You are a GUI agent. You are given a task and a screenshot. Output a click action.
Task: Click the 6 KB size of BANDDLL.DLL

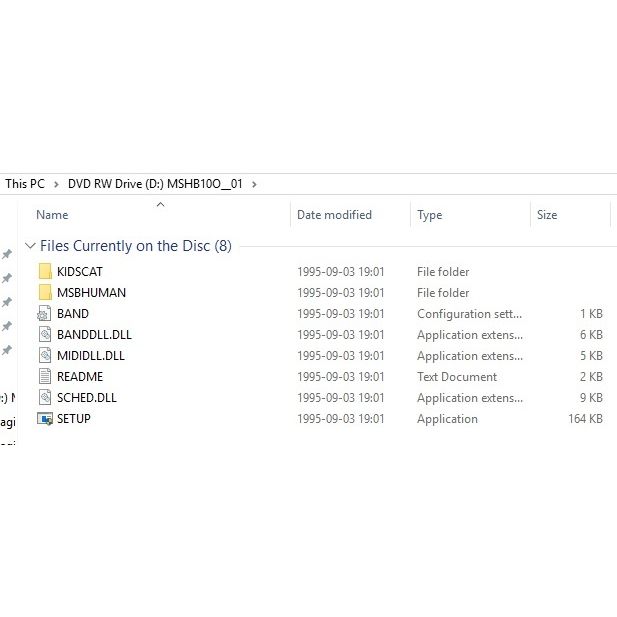(x=591, y=334)
